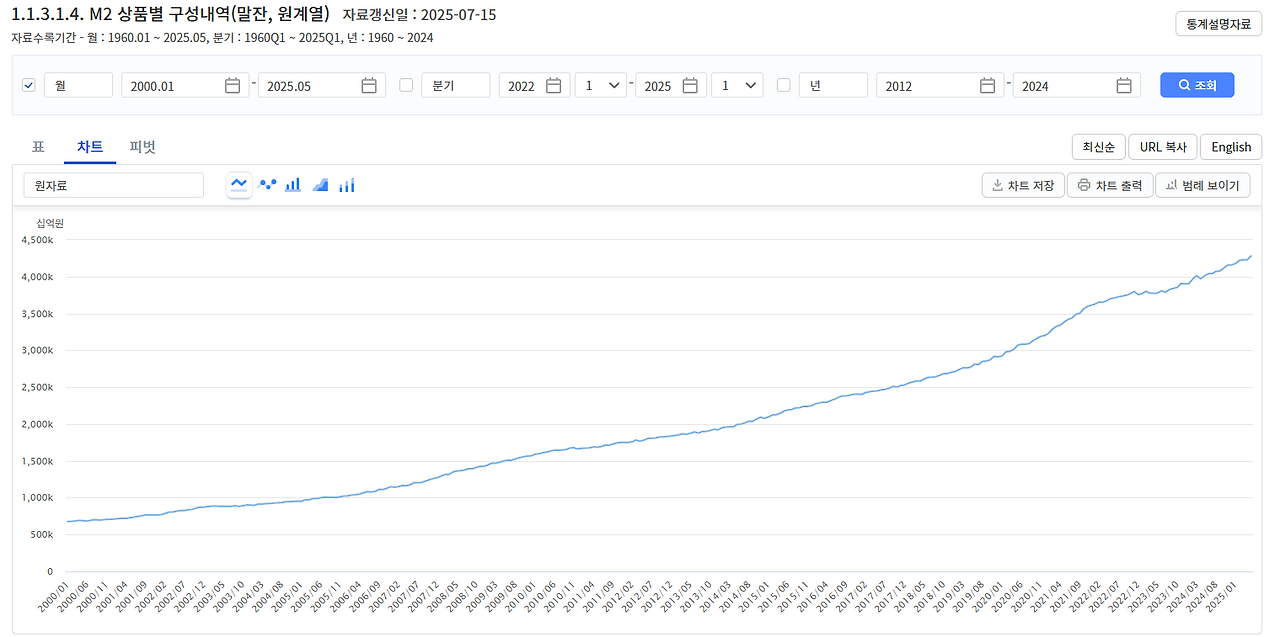Switch language with the English button

pos(1231,147)
